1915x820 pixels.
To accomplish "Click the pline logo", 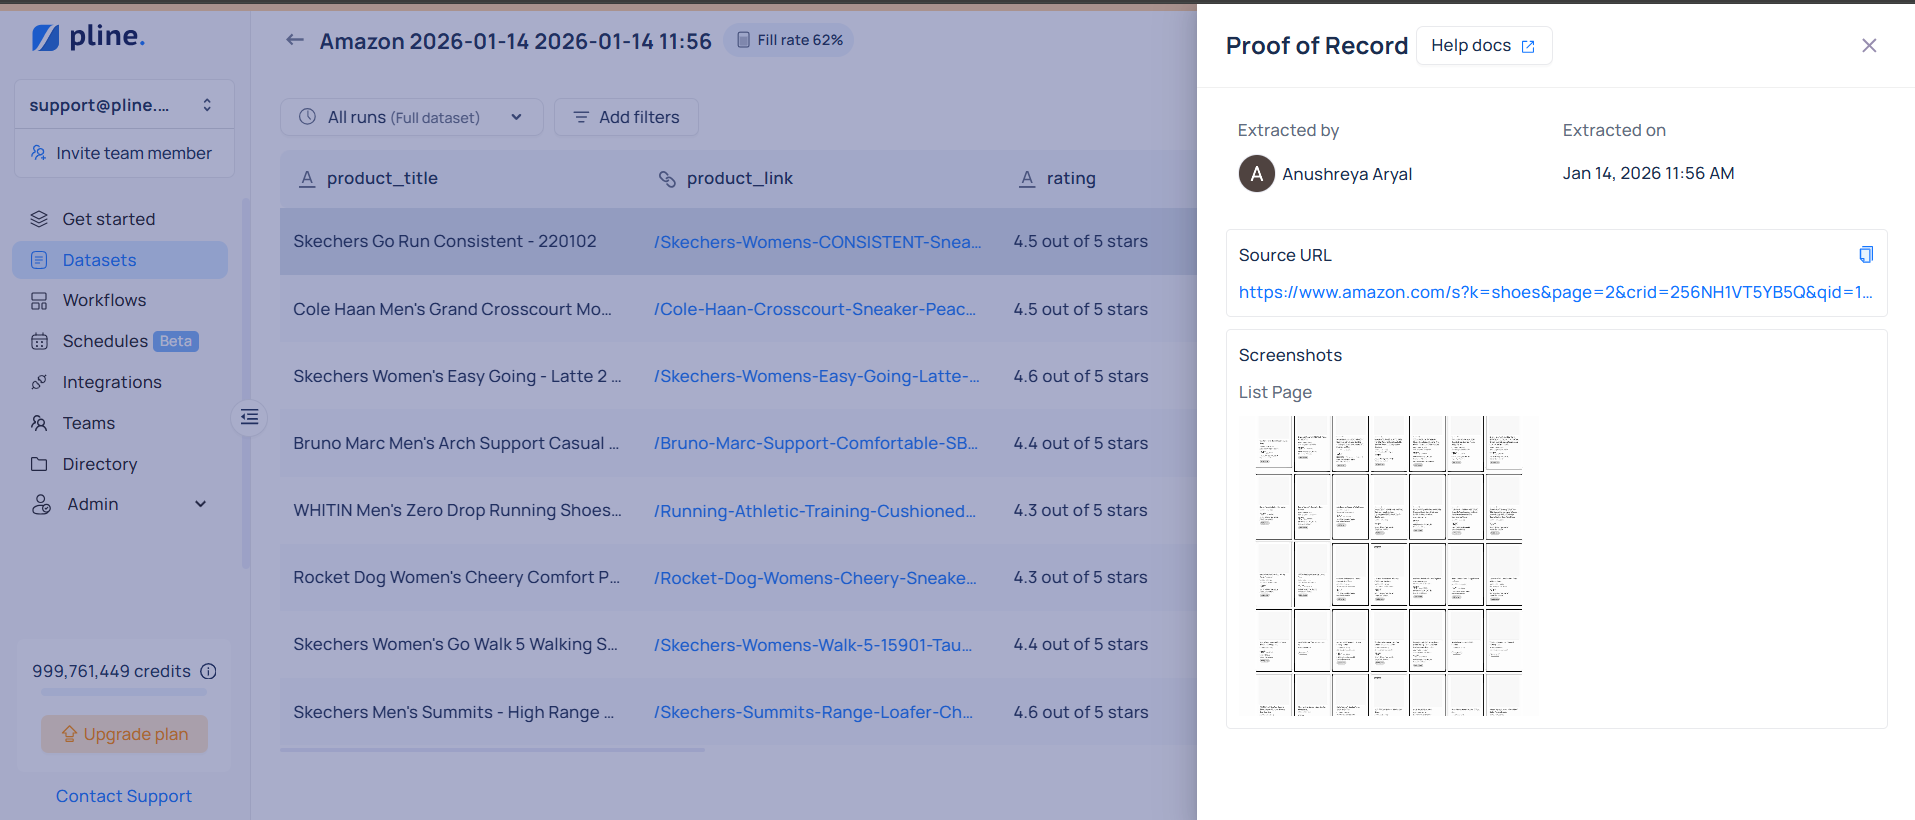I will [88, 37].
